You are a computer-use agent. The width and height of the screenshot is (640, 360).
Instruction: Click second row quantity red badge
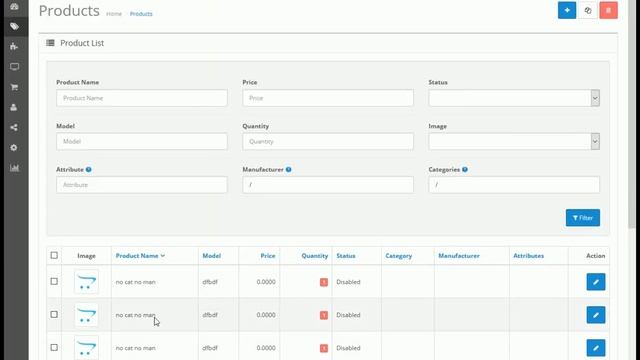tap(324, 315)
